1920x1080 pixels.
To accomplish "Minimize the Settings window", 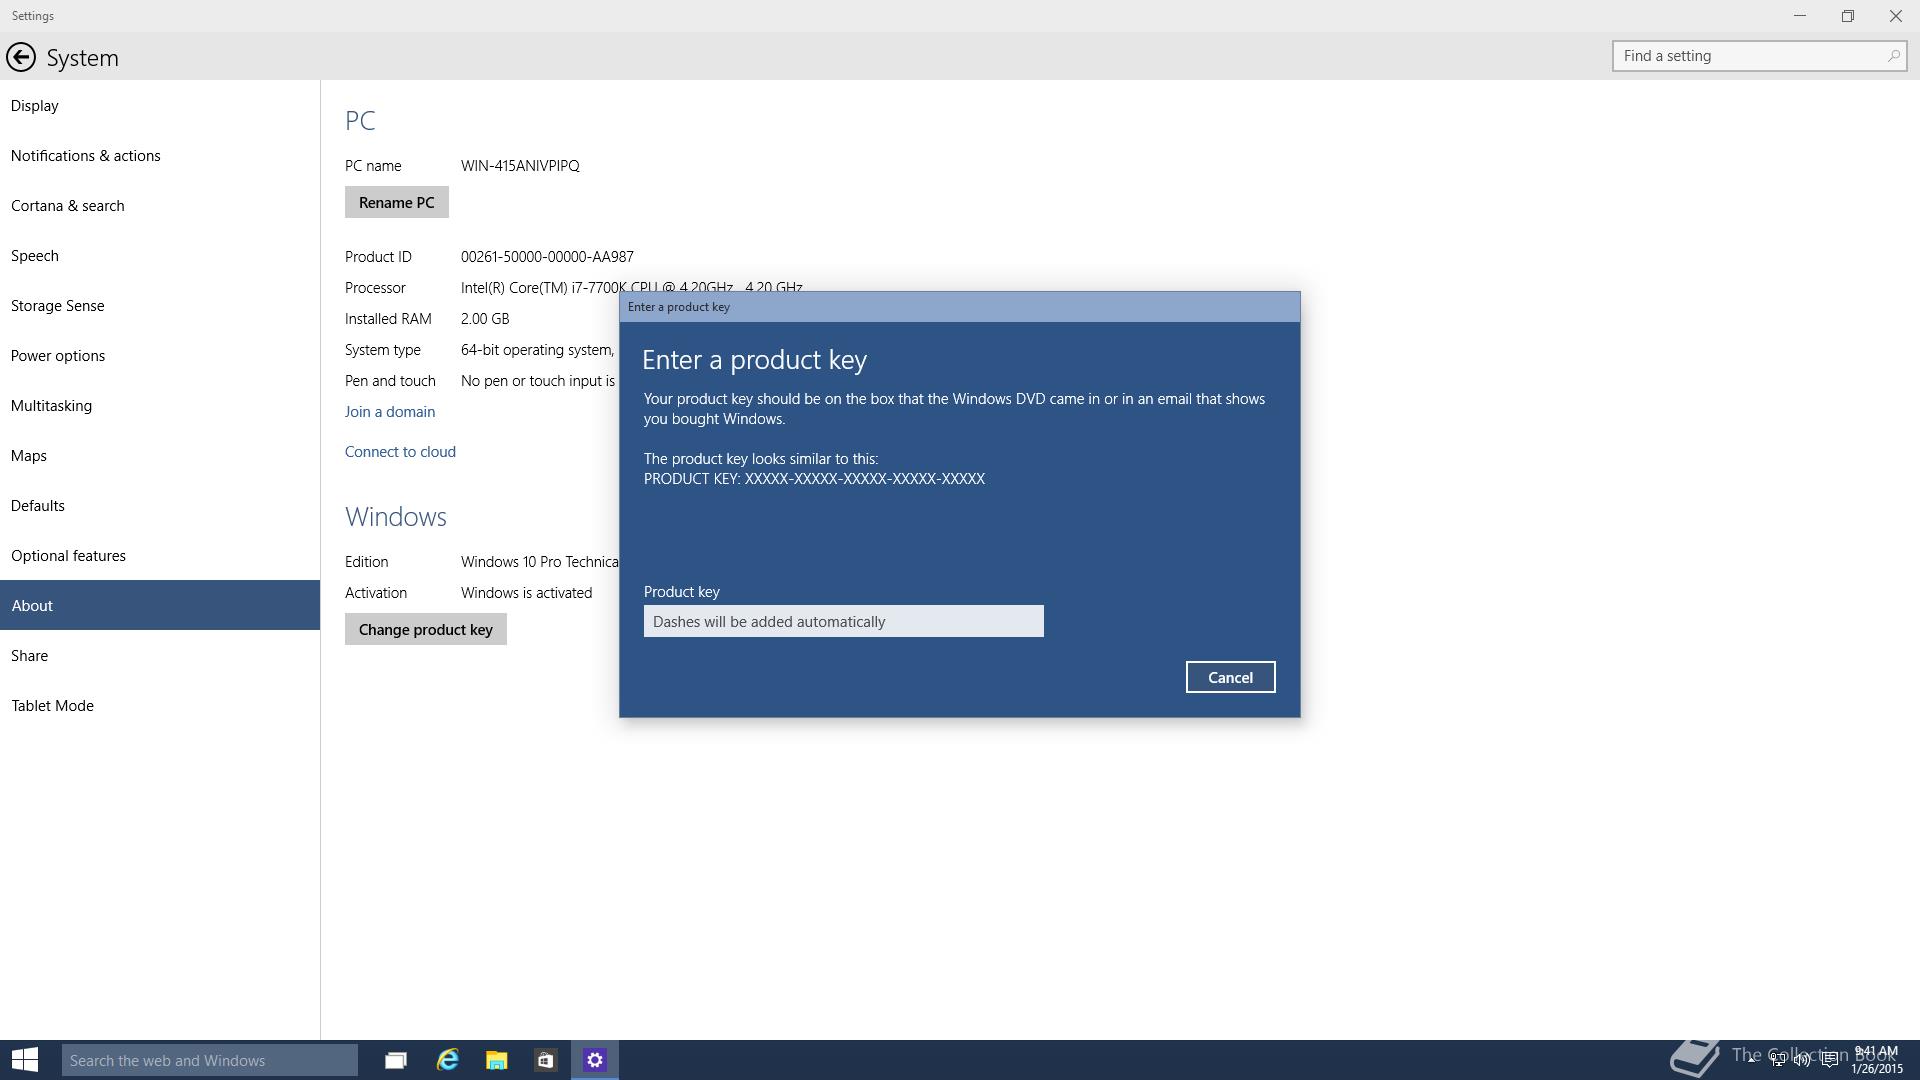I will (x=1800, y=16).
